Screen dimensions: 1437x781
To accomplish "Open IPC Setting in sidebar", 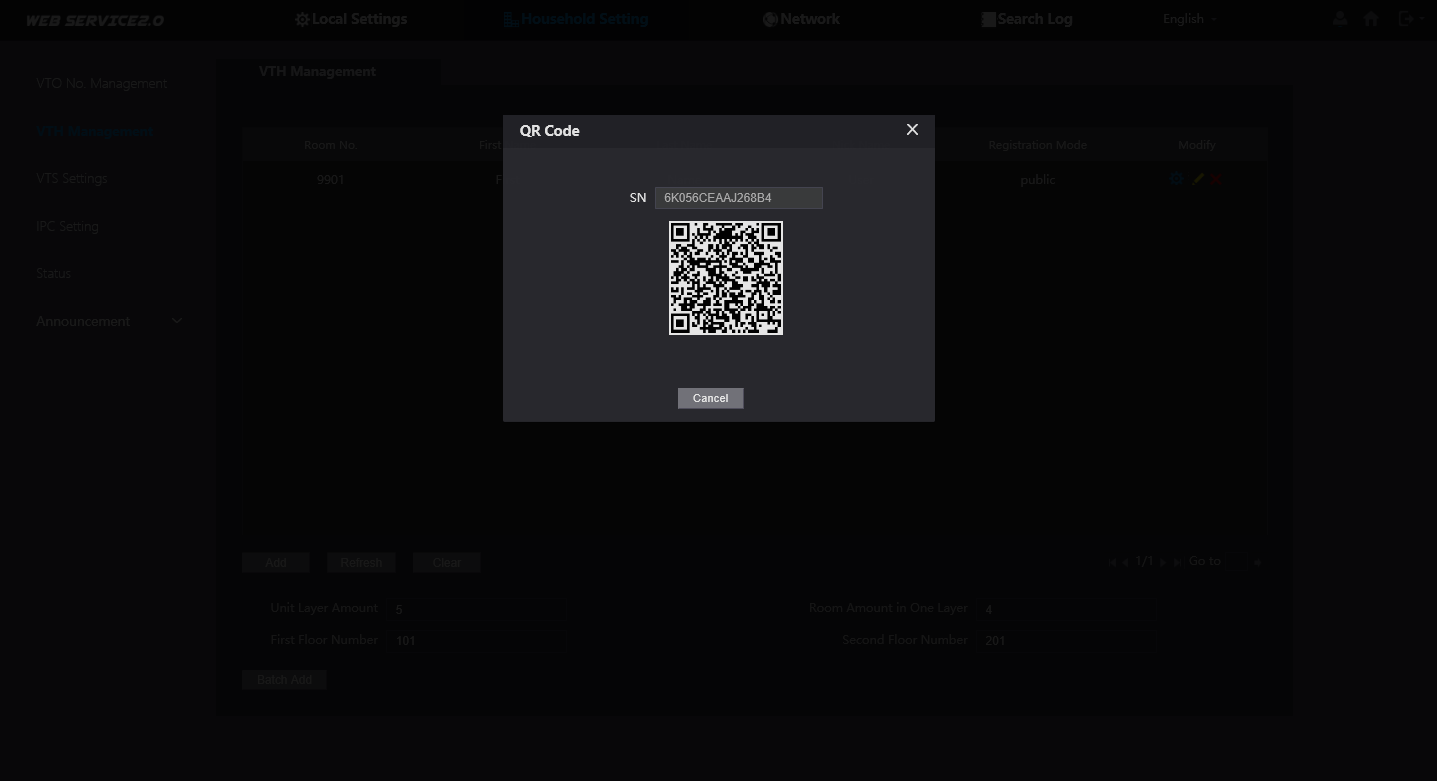I will [x=67, y=226].
